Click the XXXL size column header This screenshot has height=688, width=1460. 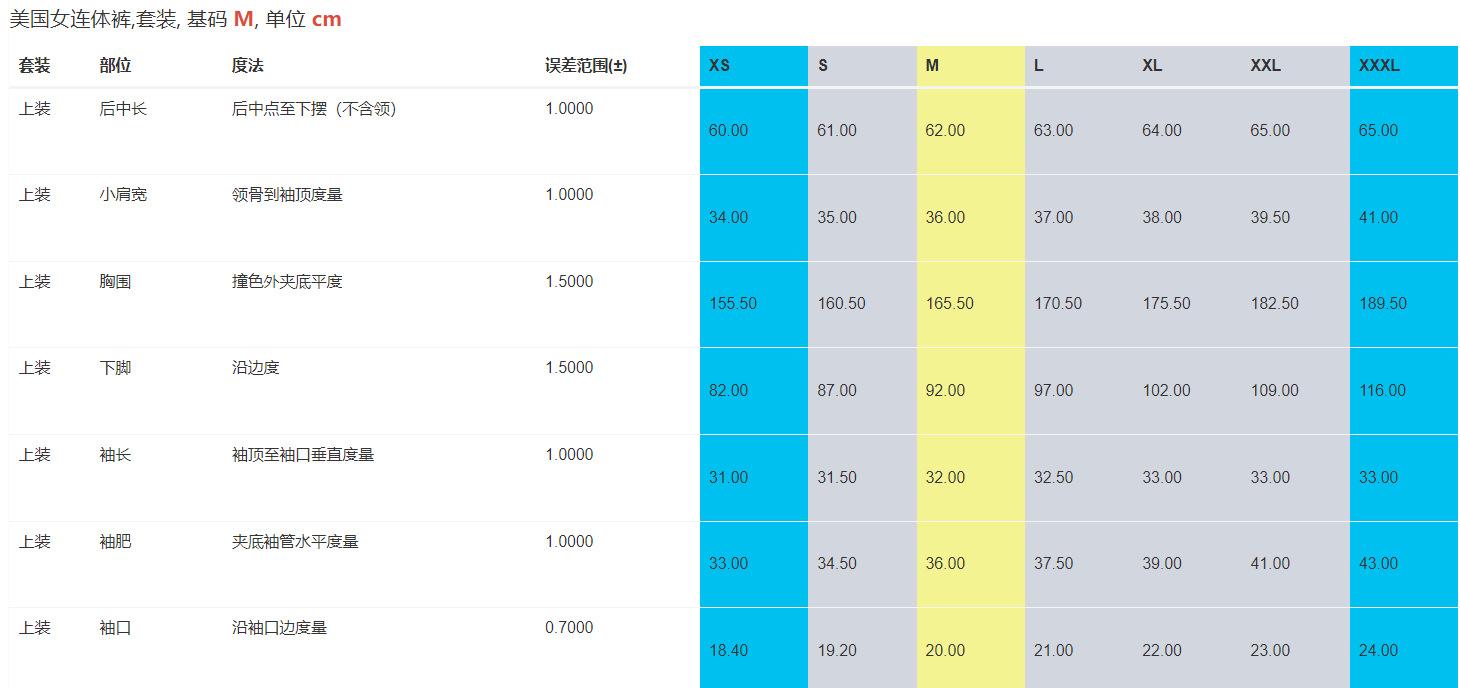pos(1379,66)
